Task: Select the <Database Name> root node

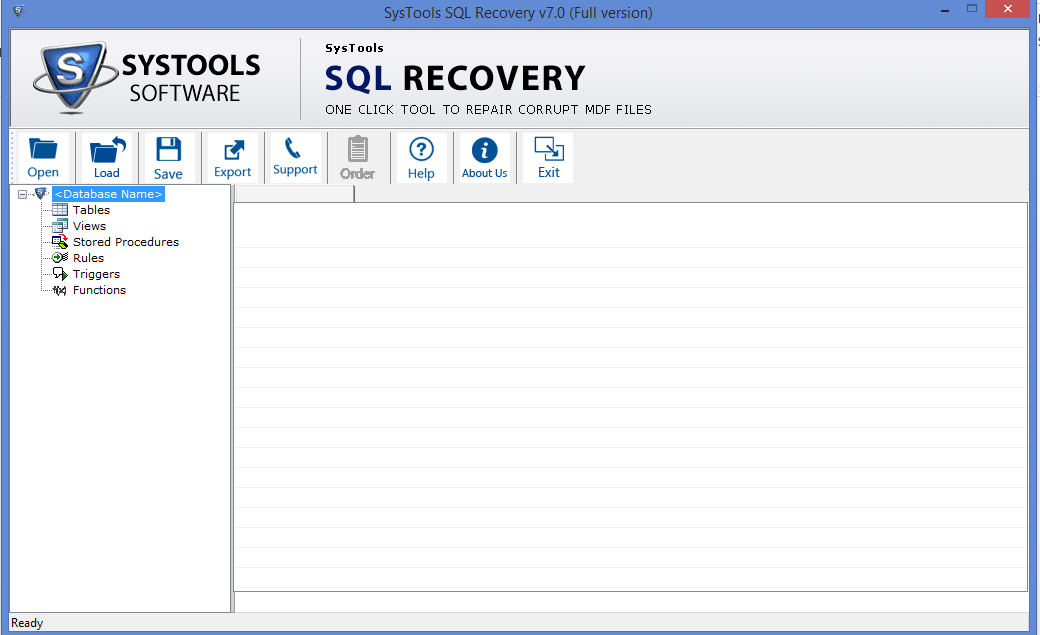Action: point(109,194)
